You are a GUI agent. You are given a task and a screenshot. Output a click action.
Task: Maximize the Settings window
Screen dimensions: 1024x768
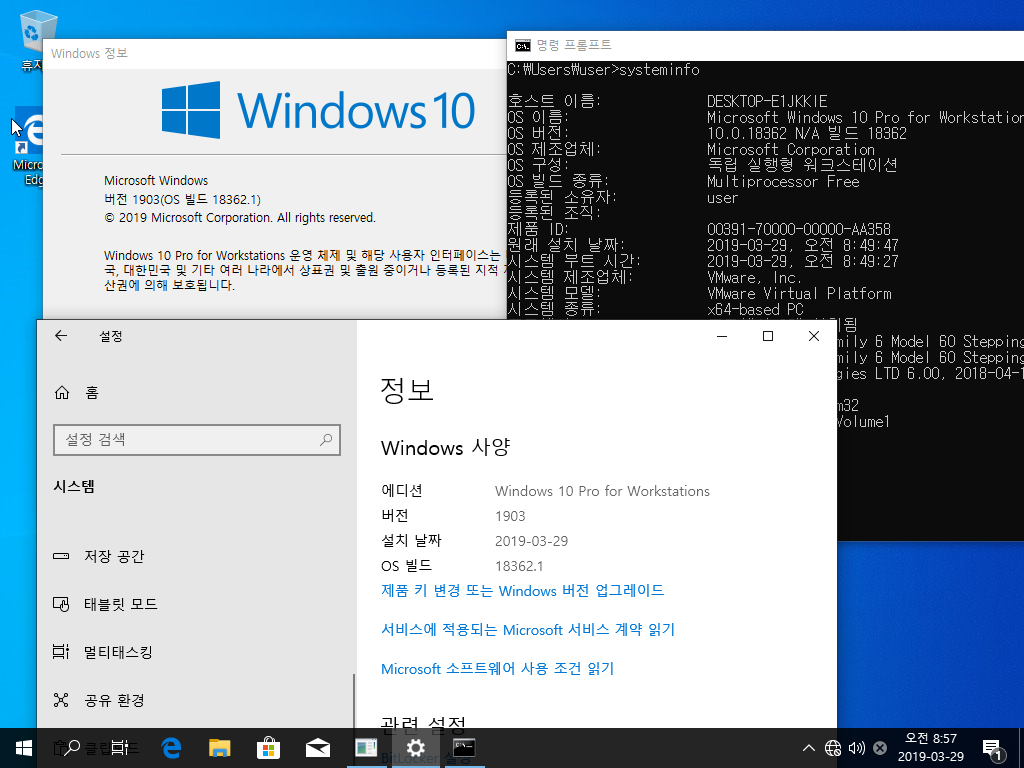pyautogui.click(x=768, y=336)
